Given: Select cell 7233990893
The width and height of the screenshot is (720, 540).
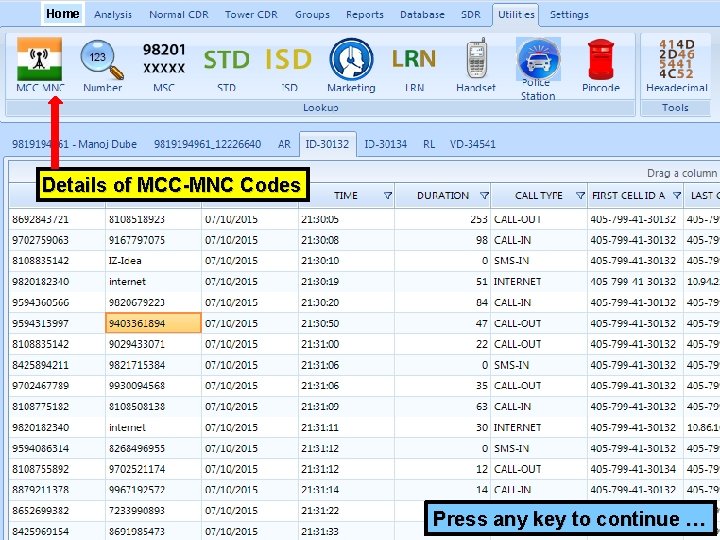Looking at the screenshot, I should click(x=153, y=511).
